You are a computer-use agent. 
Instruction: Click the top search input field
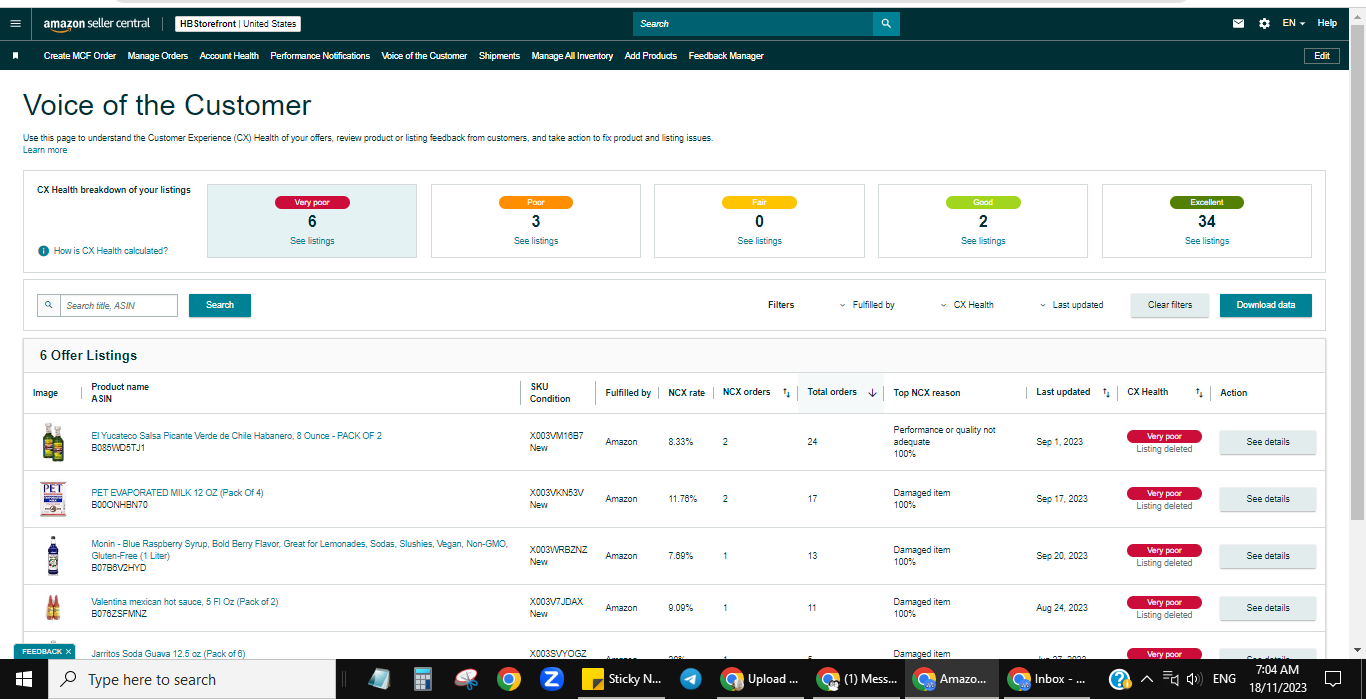coord(753,23)
